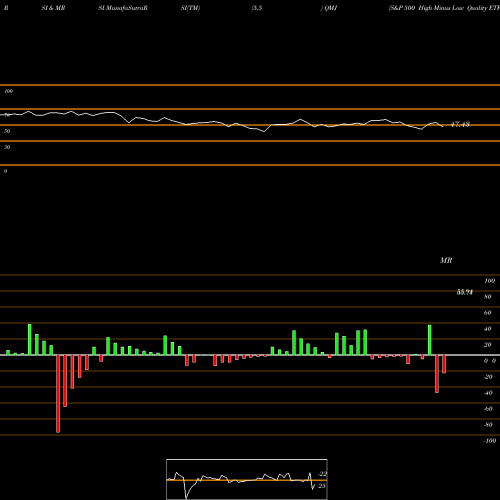The height and width of the screenshot is (500, 500).
Task: Click the 40 label on the MR axis
Action: click(487, 329)
